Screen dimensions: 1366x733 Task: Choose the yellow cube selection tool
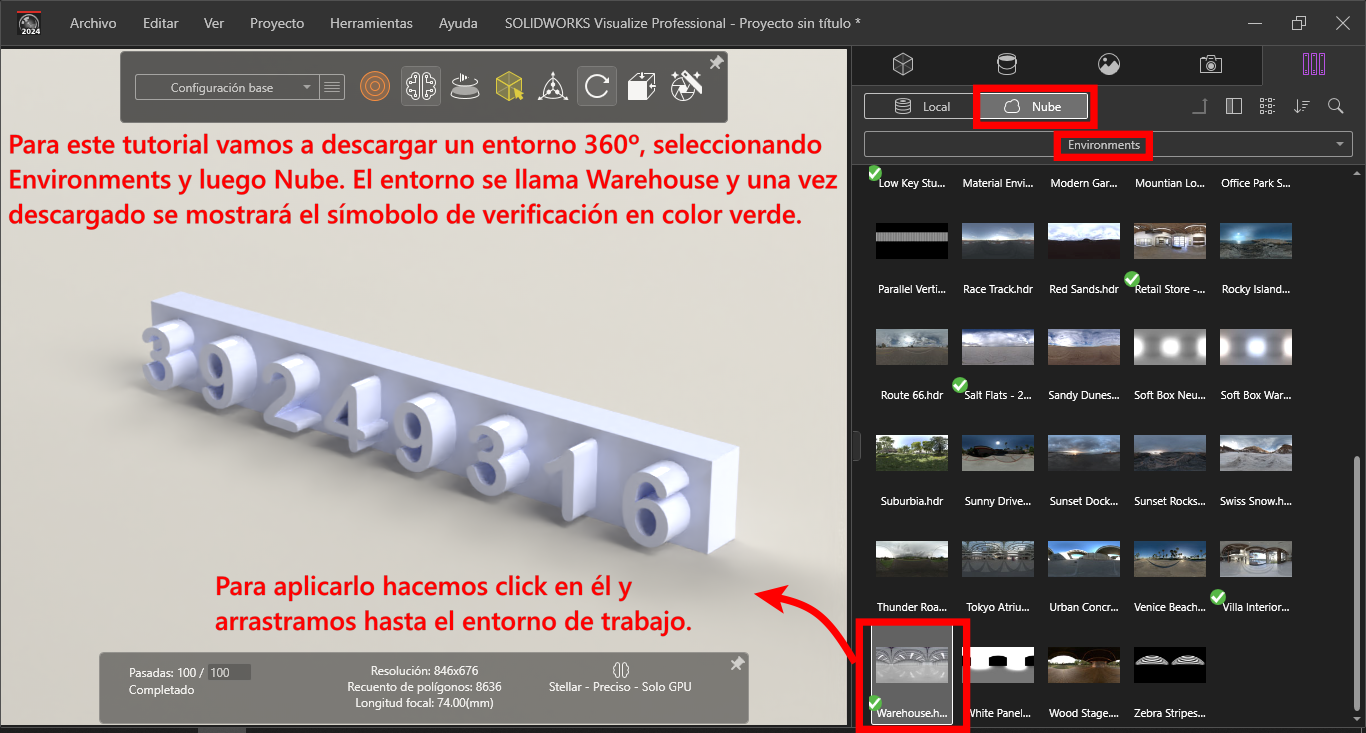[x=509, y=87]
